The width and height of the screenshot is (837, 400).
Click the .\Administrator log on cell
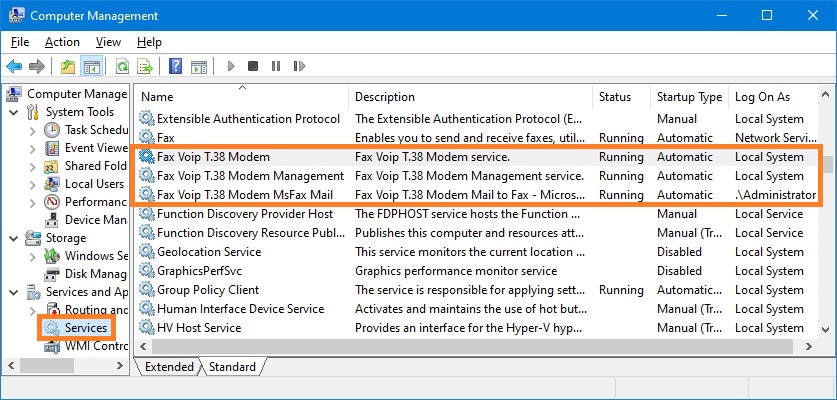(775, 195)
